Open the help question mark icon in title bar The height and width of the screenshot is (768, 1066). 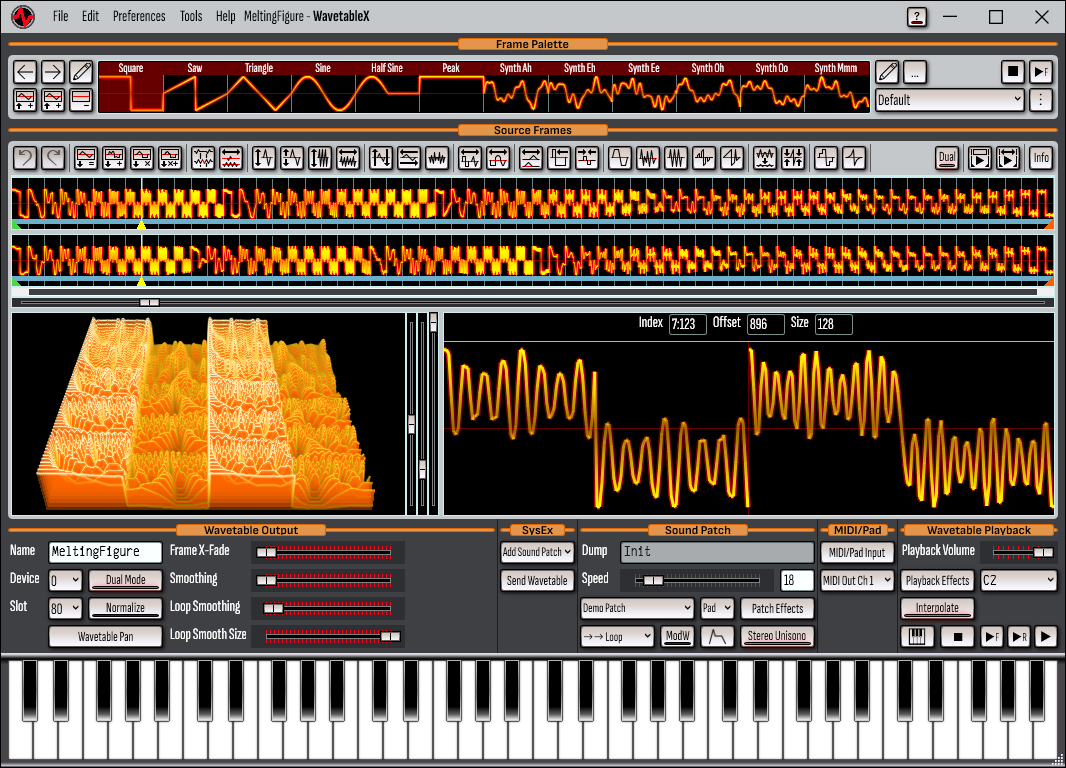(x=916, y=17)
